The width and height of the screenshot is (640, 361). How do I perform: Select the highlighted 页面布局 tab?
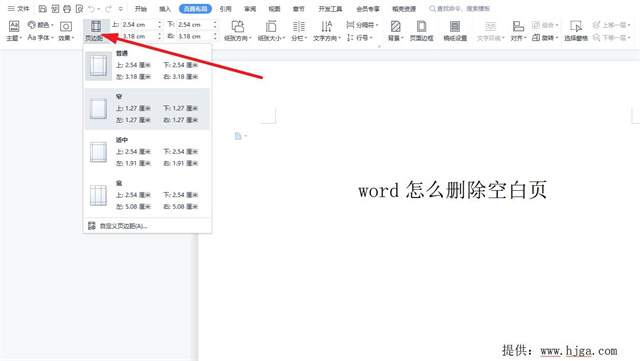pyautogui.click(x=196, y=9)
